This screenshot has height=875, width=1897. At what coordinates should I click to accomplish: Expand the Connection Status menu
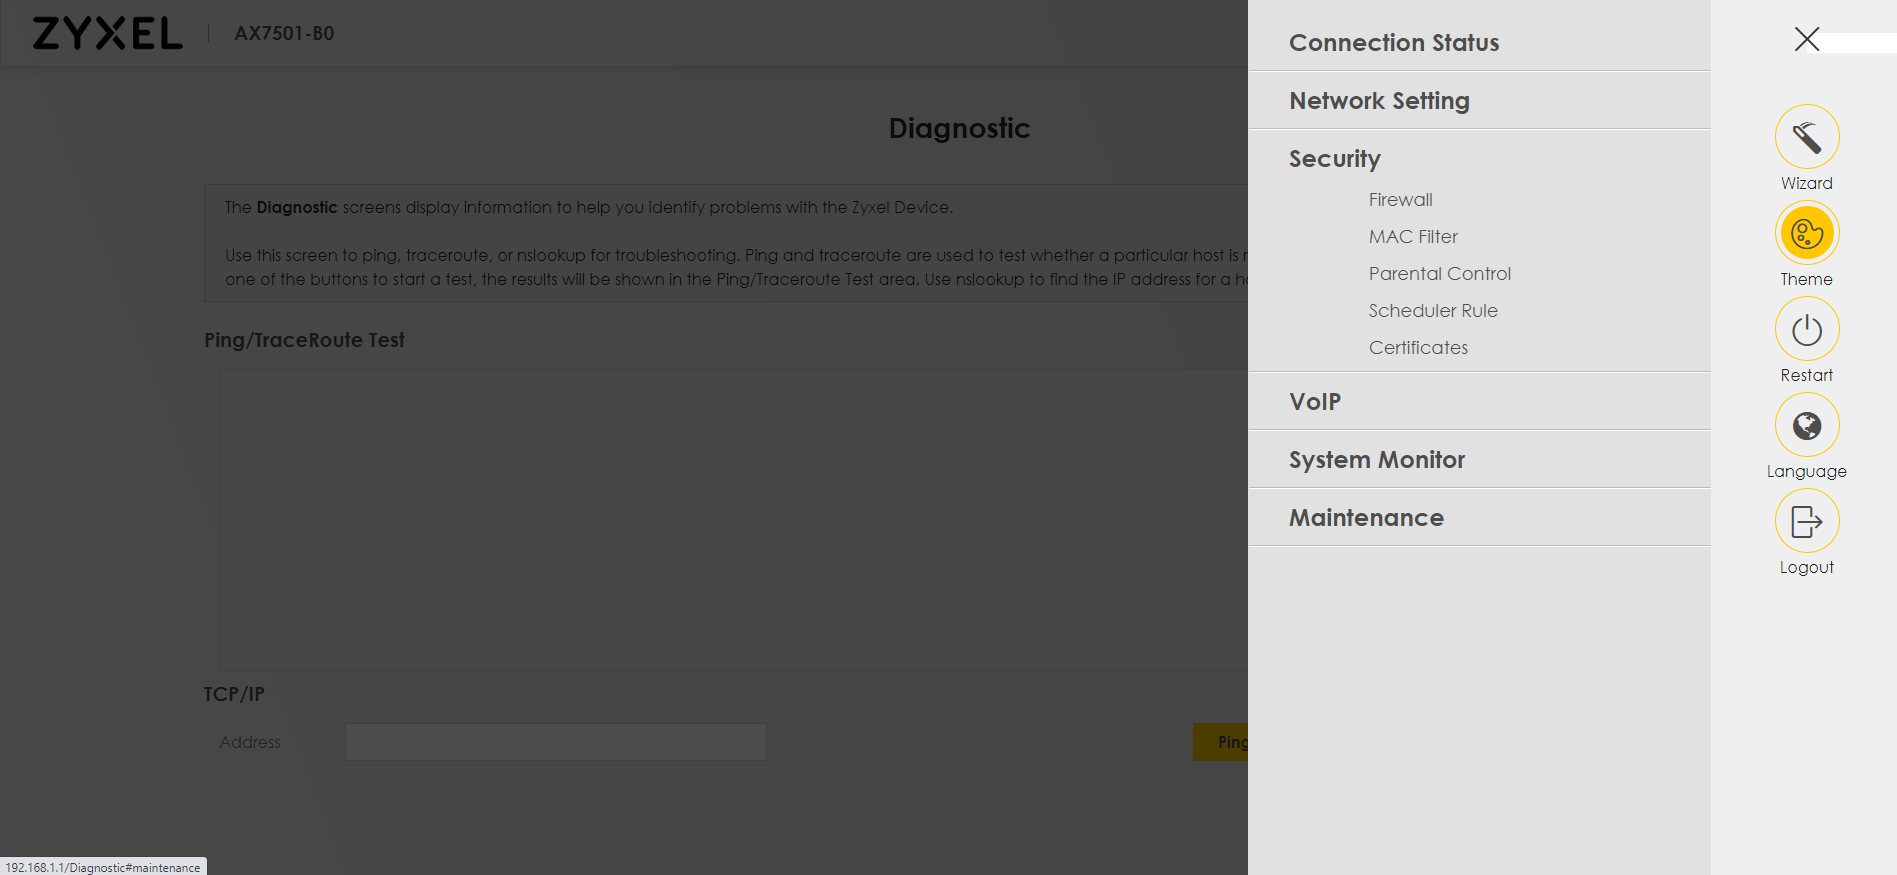click(1393, 43)
